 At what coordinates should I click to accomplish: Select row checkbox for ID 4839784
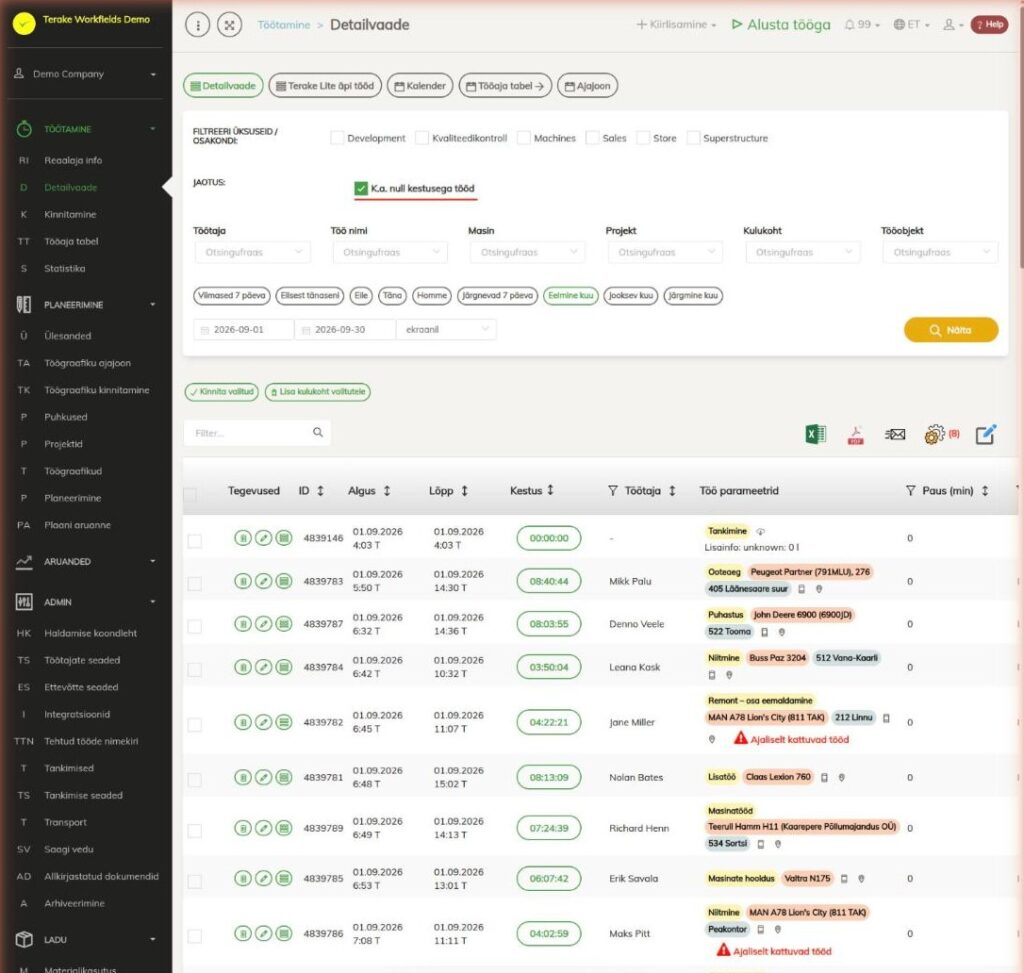click(x=195, y=669)
